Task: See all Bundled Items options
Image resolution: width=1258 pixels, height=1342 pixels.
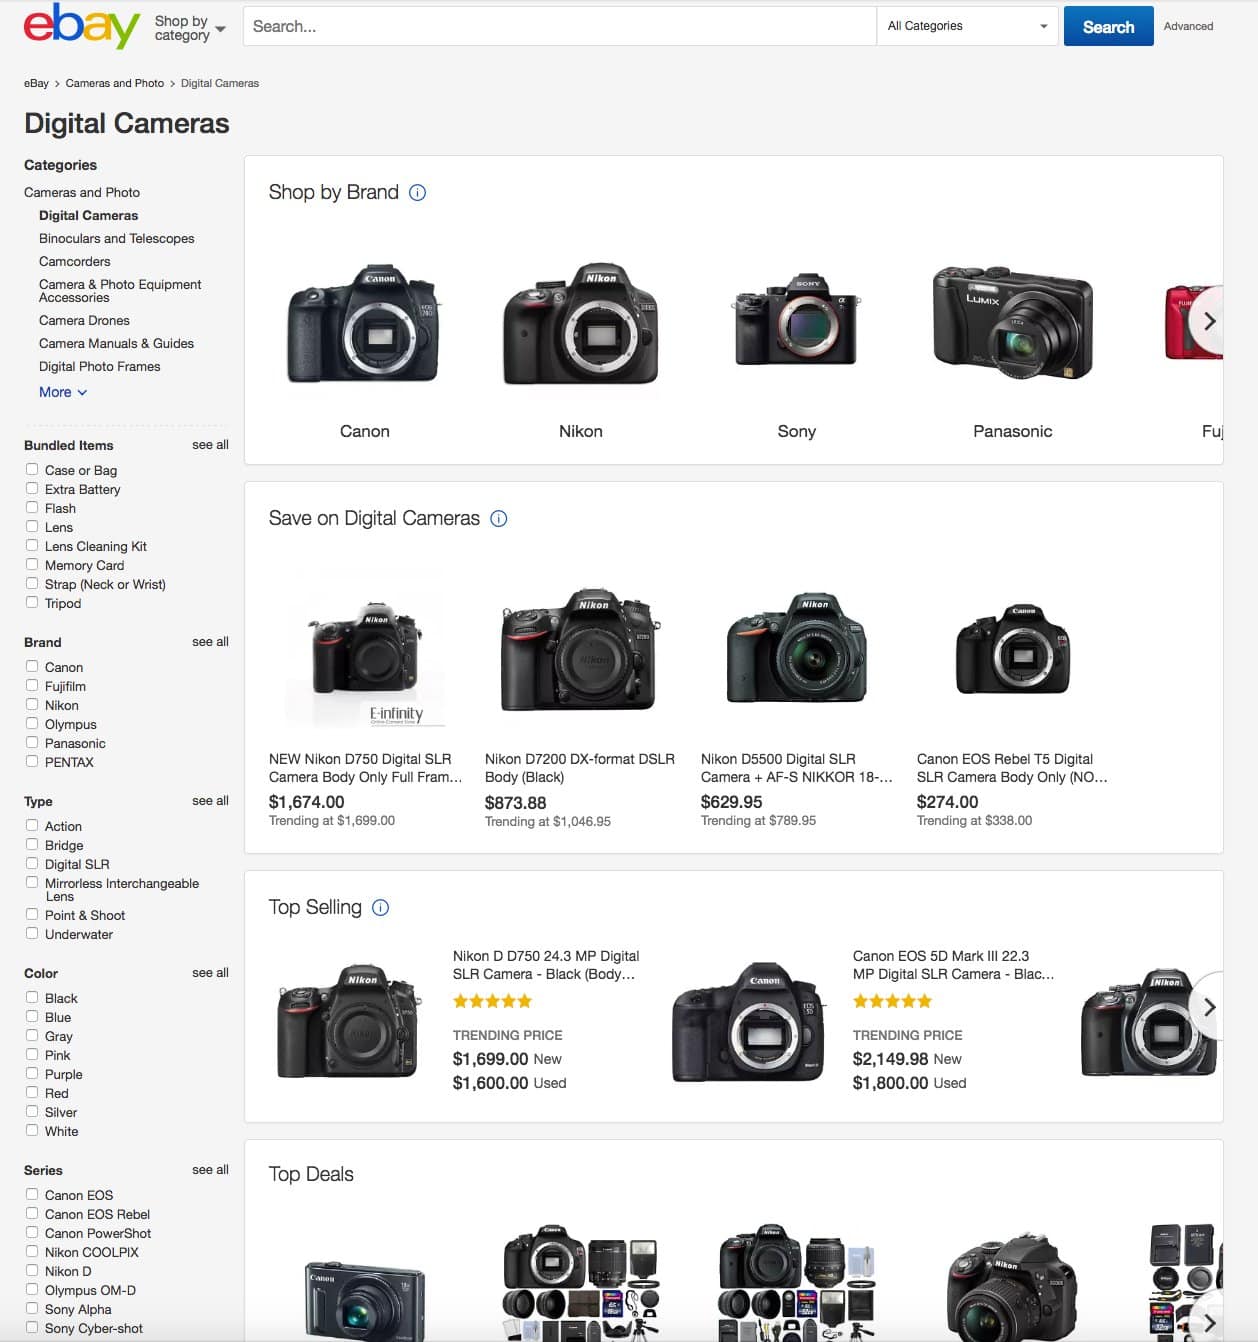Action: click(210, 445)
